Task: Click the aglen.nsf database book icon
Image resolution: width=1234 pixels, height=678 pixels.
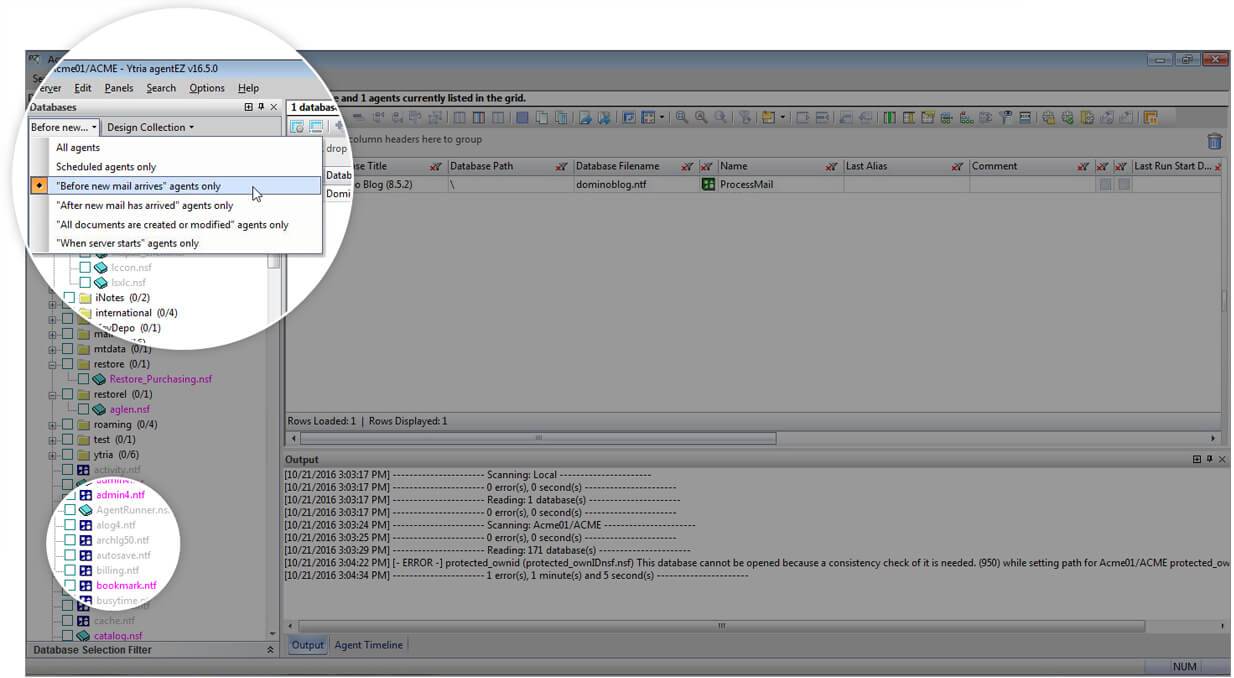Action: [x=100, y=410]
